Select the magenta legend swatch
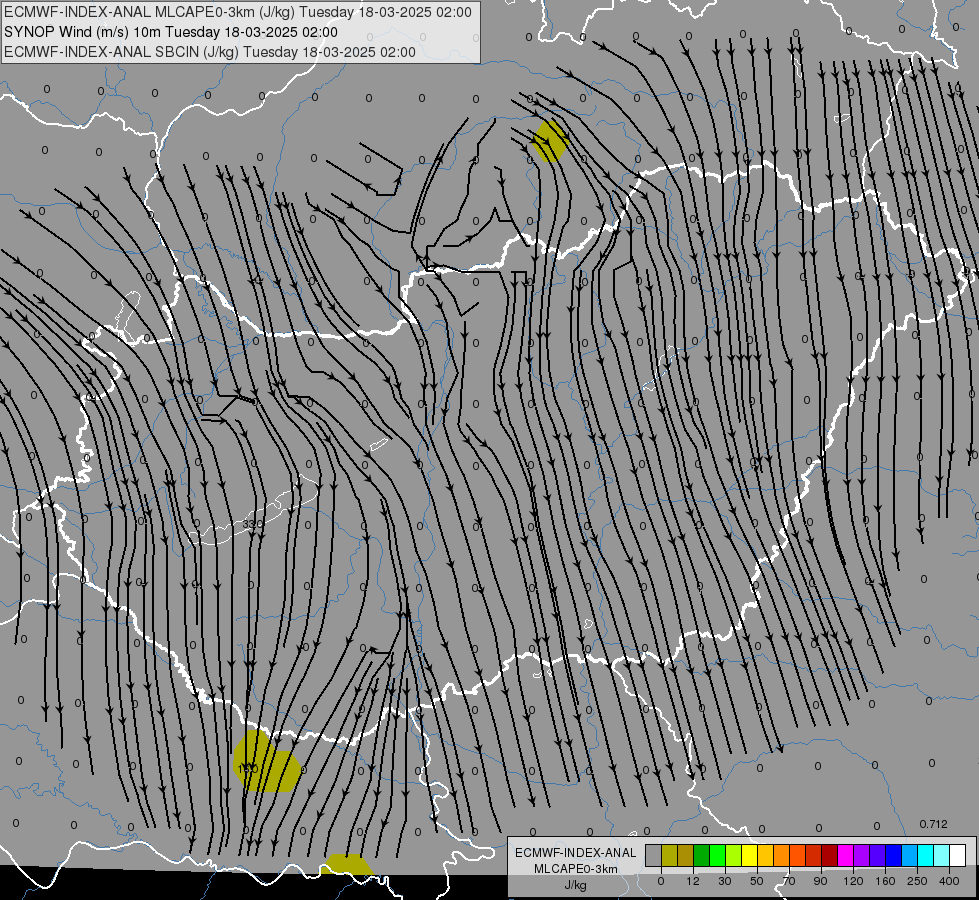Screen dimensions: 979x900 (x=846, y=855)
